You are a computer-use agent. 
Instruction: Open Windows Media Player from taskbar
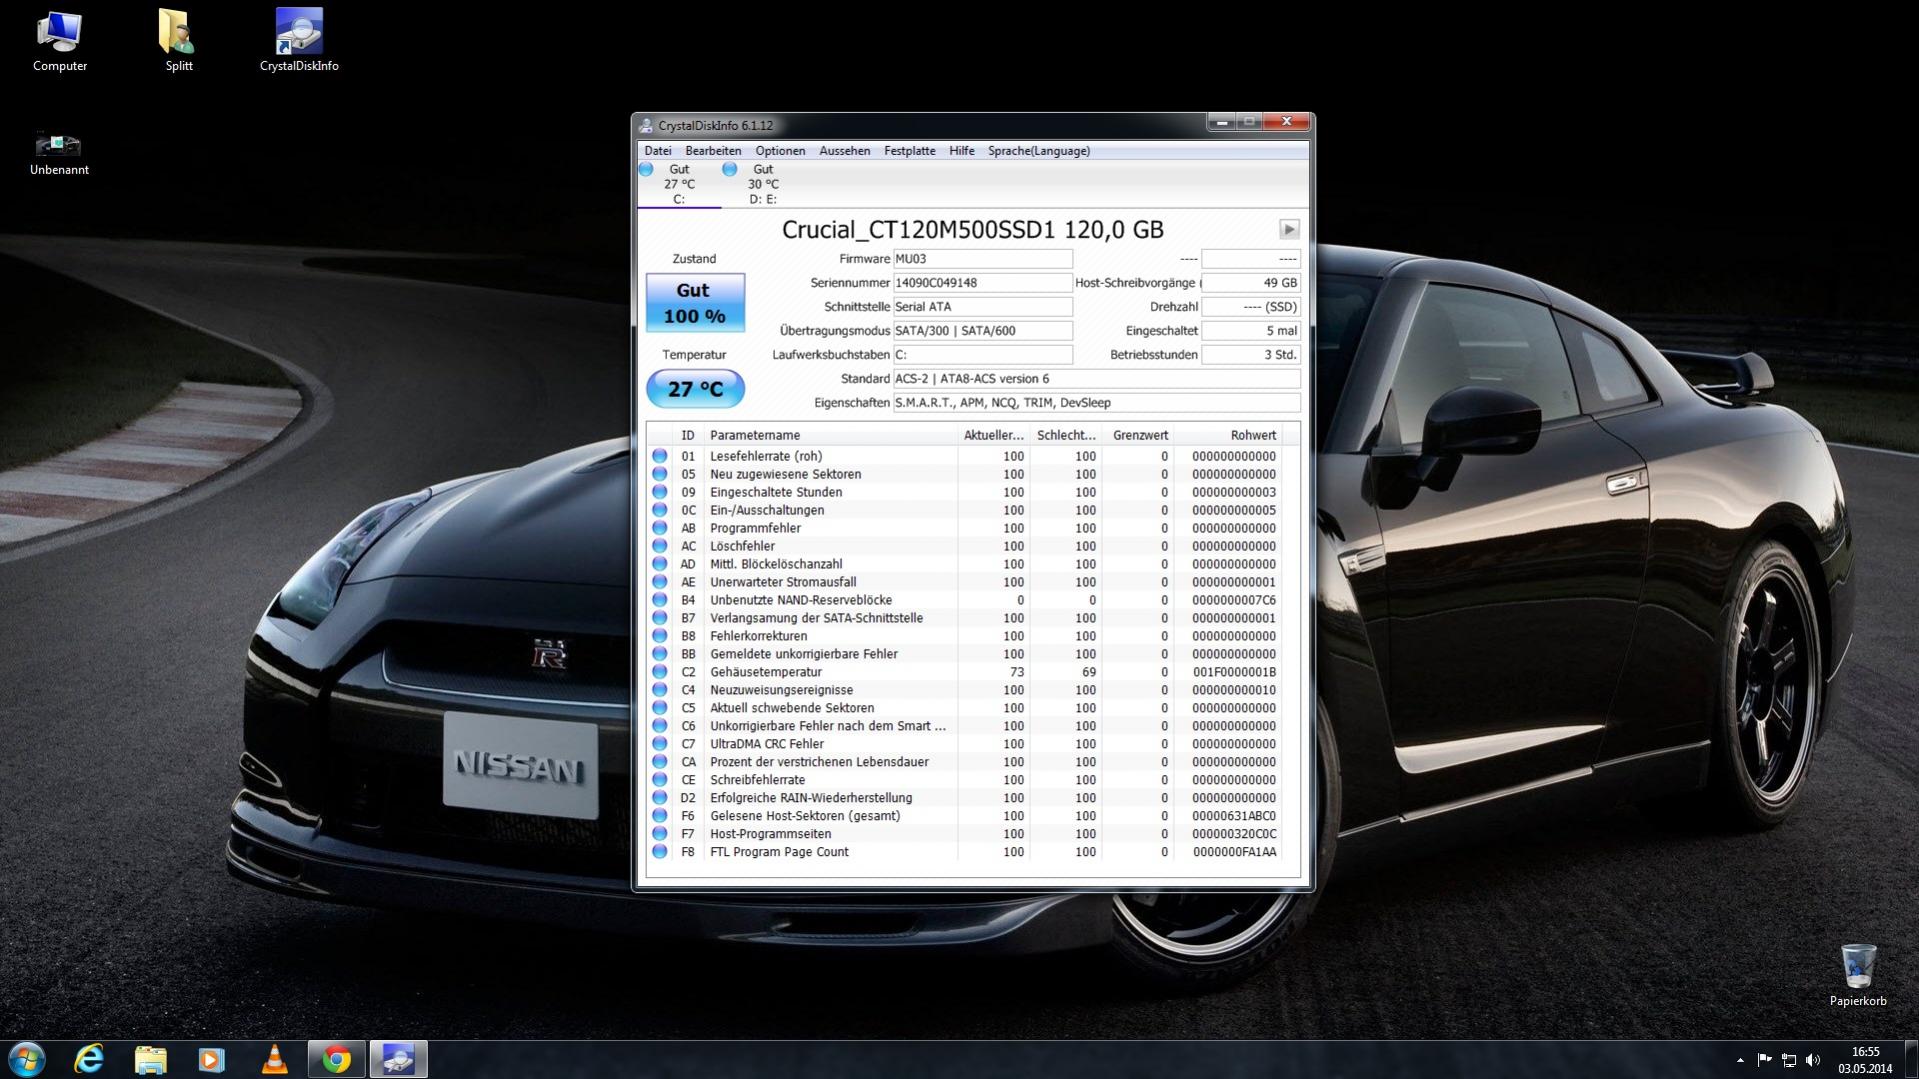click(212, 1059)
